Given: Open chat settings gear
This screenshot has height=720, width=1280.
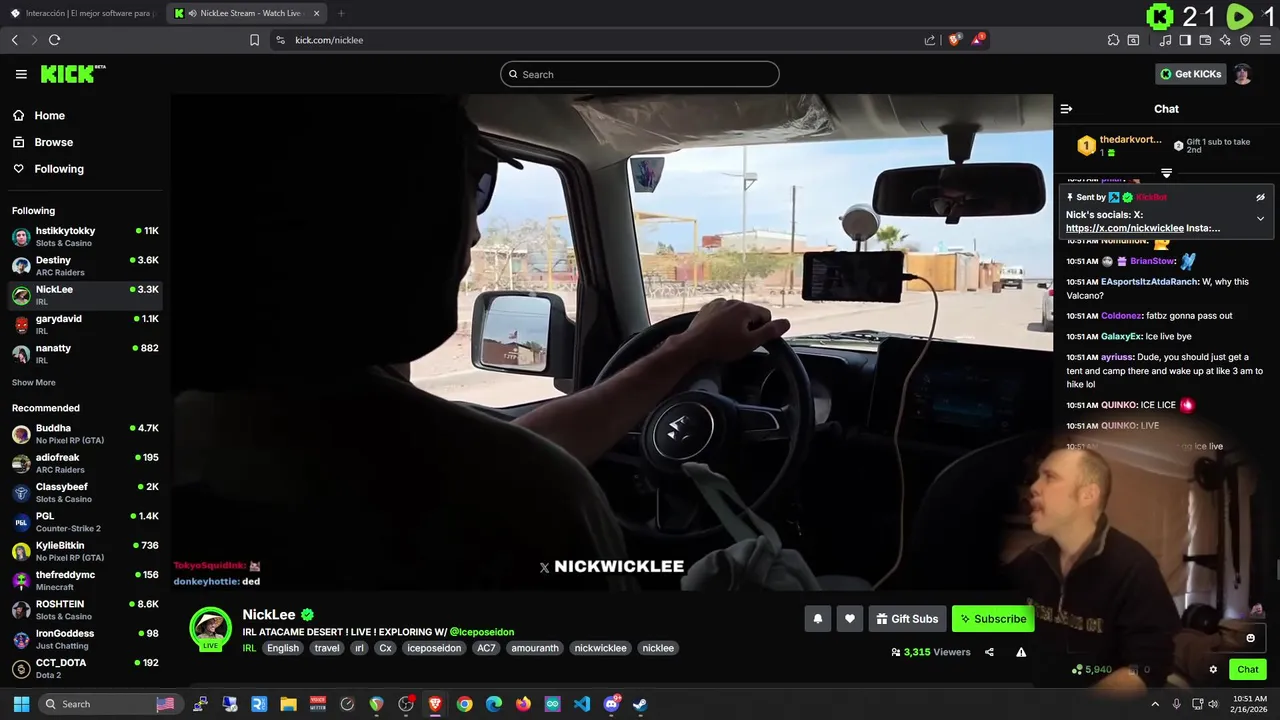Looking at the screenshot, I should pos(1213,670).
